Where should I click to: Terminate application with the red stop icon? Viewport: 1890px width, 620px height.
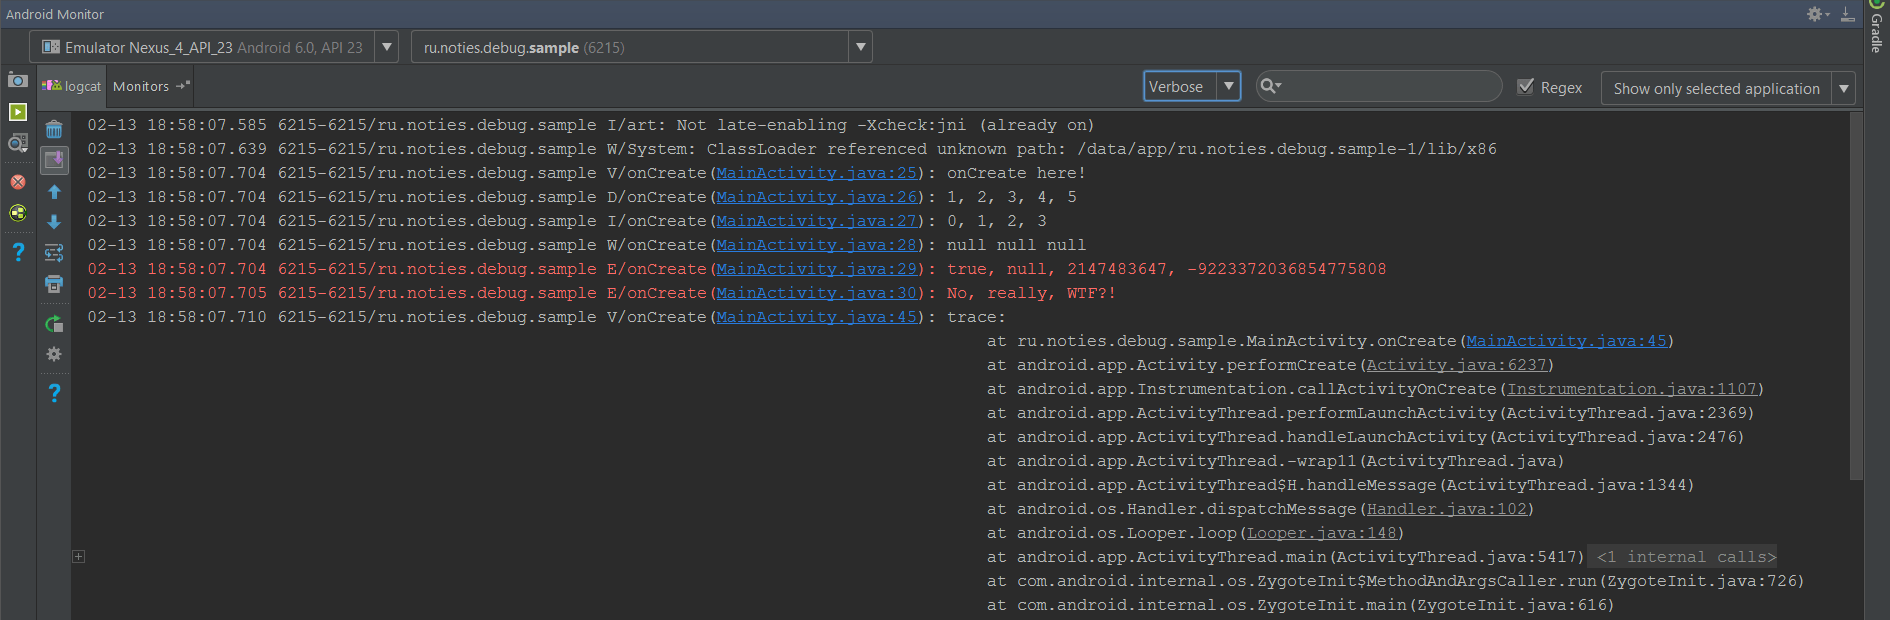point(17,182)
